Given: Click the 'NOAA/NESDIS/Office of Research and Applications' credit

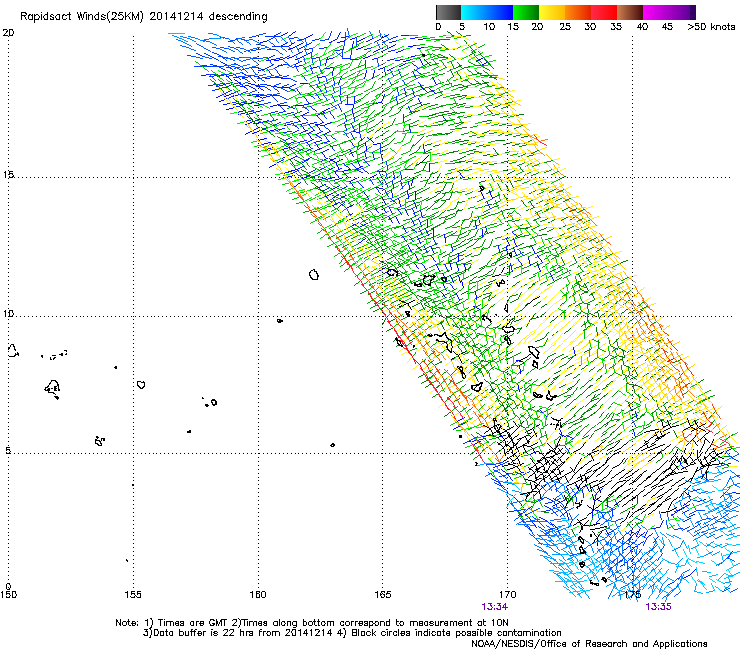Looking at the screenshot, I should coord(589,644).
